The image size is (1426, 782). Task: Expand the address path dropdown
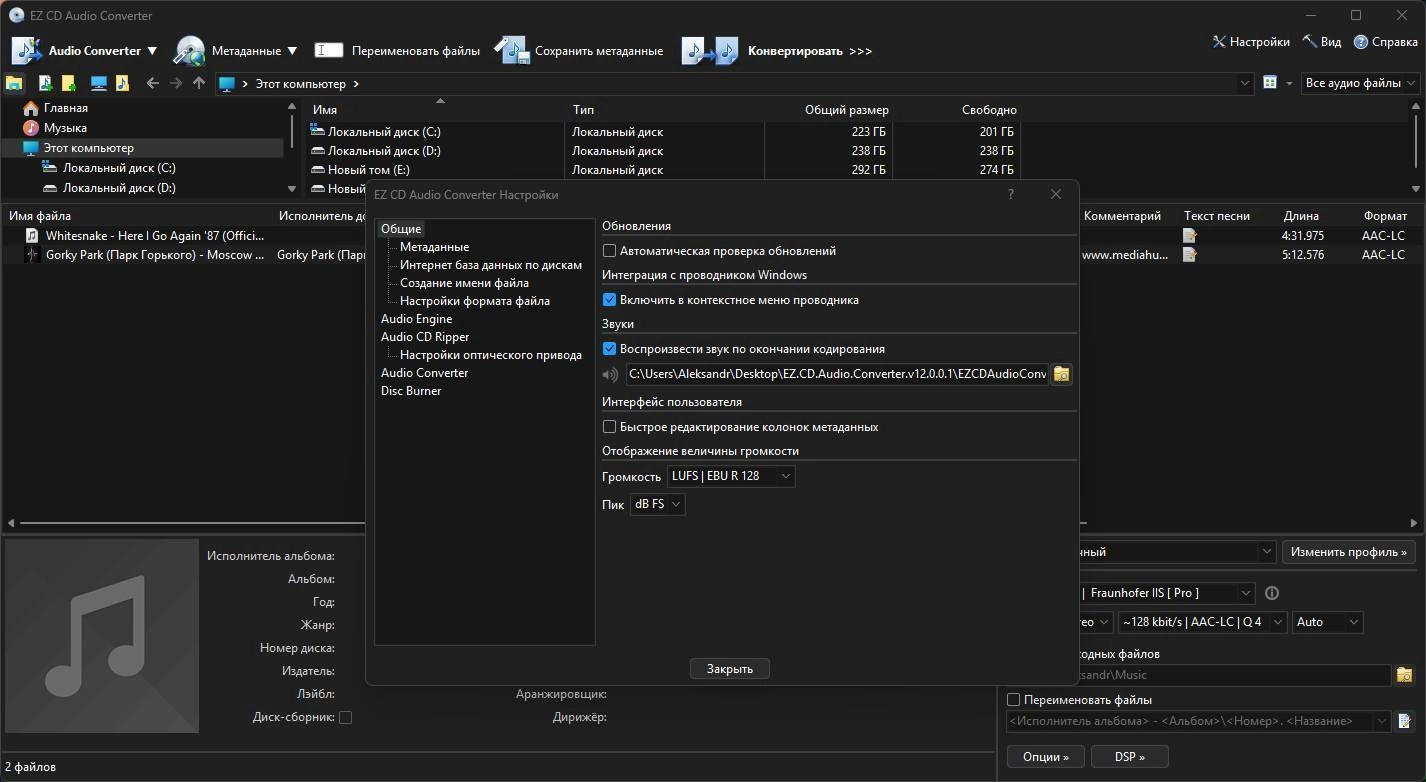(1245, 83)
